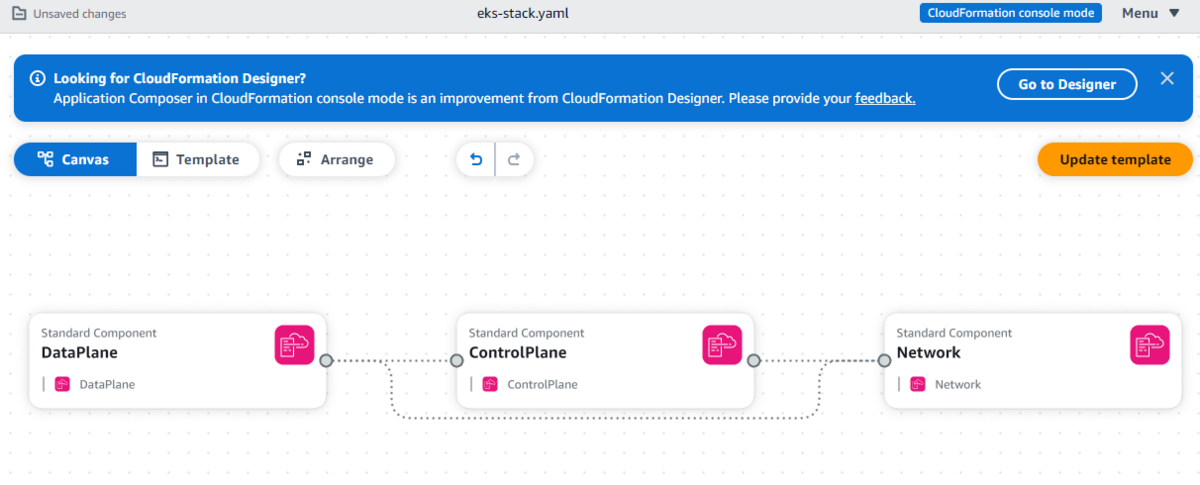Click the eks-stack.yaml file name
The height and width of the screenshot is (485, 1200).
524,14
